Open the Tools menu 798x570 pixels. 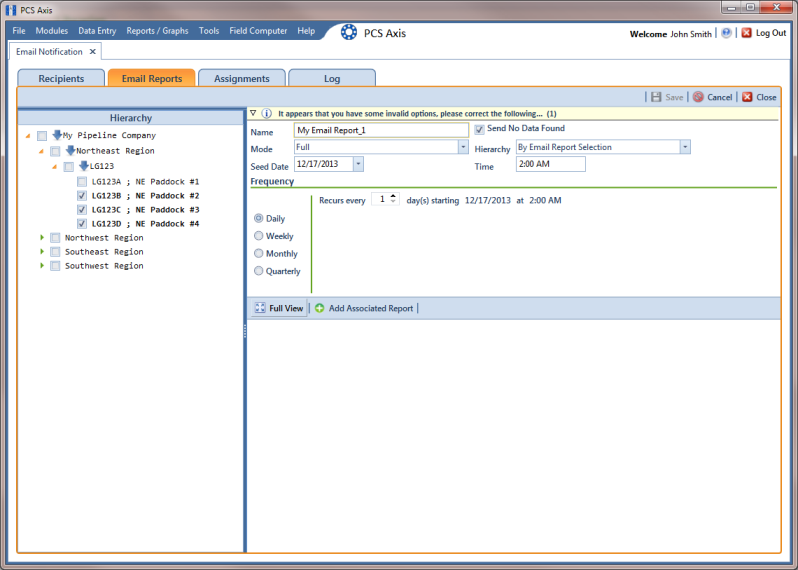pyautogui.click(x=209, y=31)
